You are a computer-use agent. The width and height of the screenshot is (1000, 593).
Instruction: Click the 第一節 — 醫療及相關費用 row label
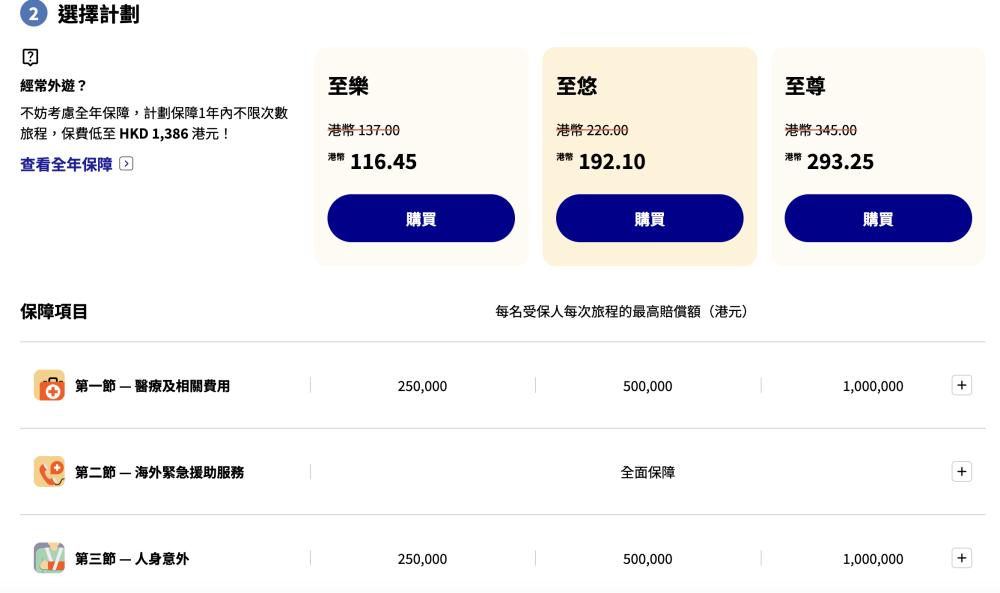click(152, 386)
